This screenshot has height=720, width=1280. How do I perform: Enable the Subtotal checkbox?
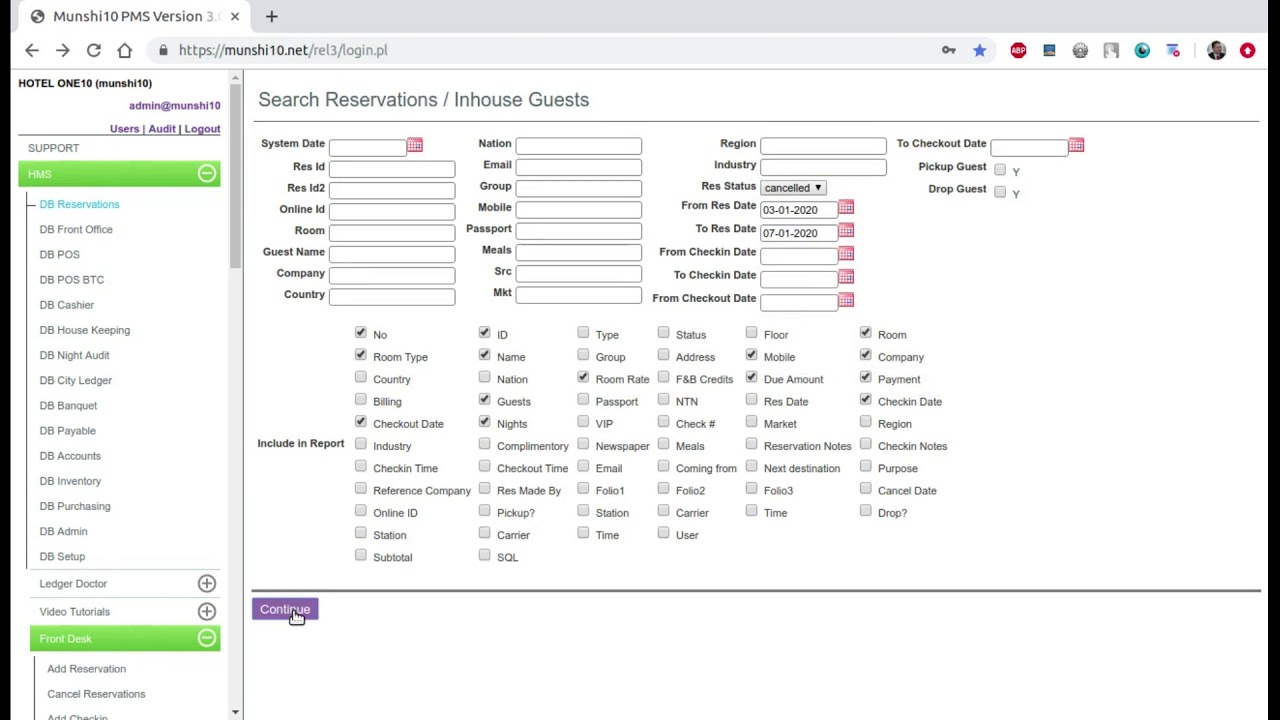[360, 555]
